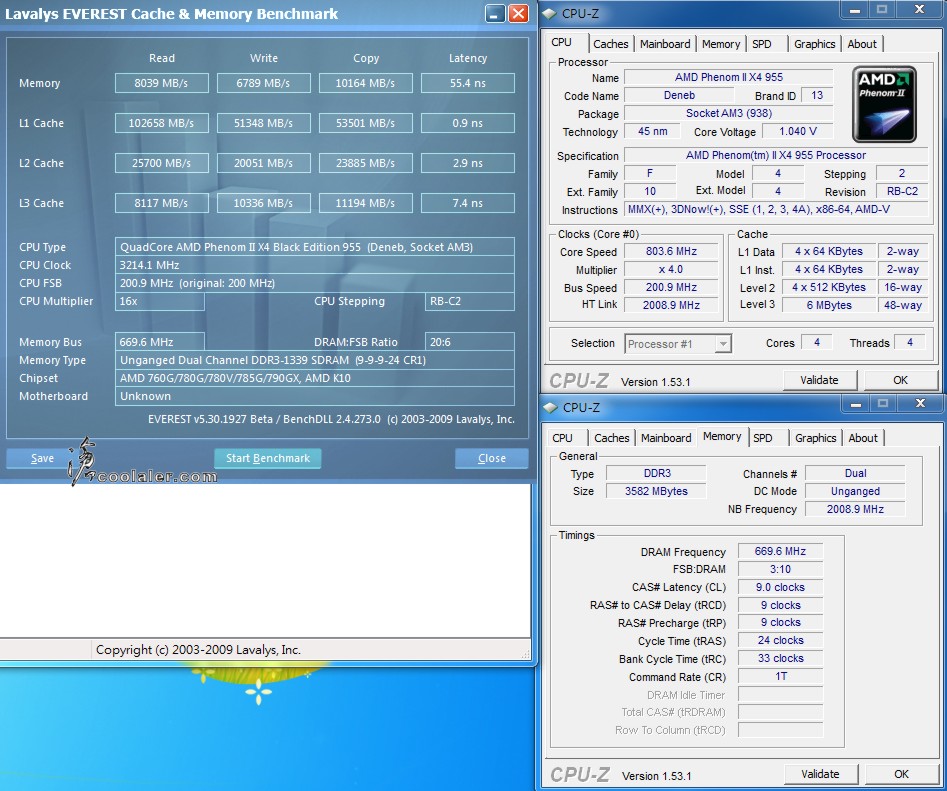Switch to Mainboard tab in bottom CPU-Z window

click(x=666, y=438)
